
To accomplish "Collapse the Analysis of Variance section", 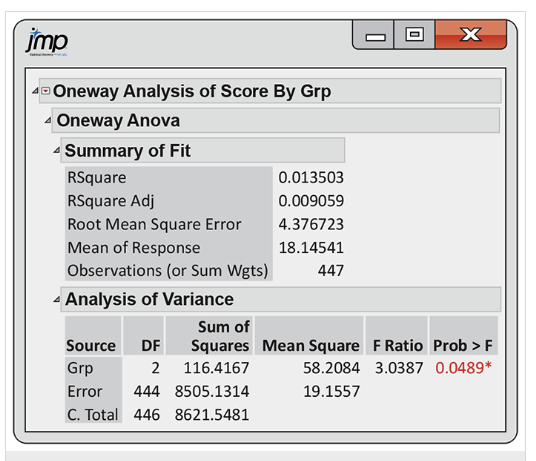I will click(x=57, y=299).
